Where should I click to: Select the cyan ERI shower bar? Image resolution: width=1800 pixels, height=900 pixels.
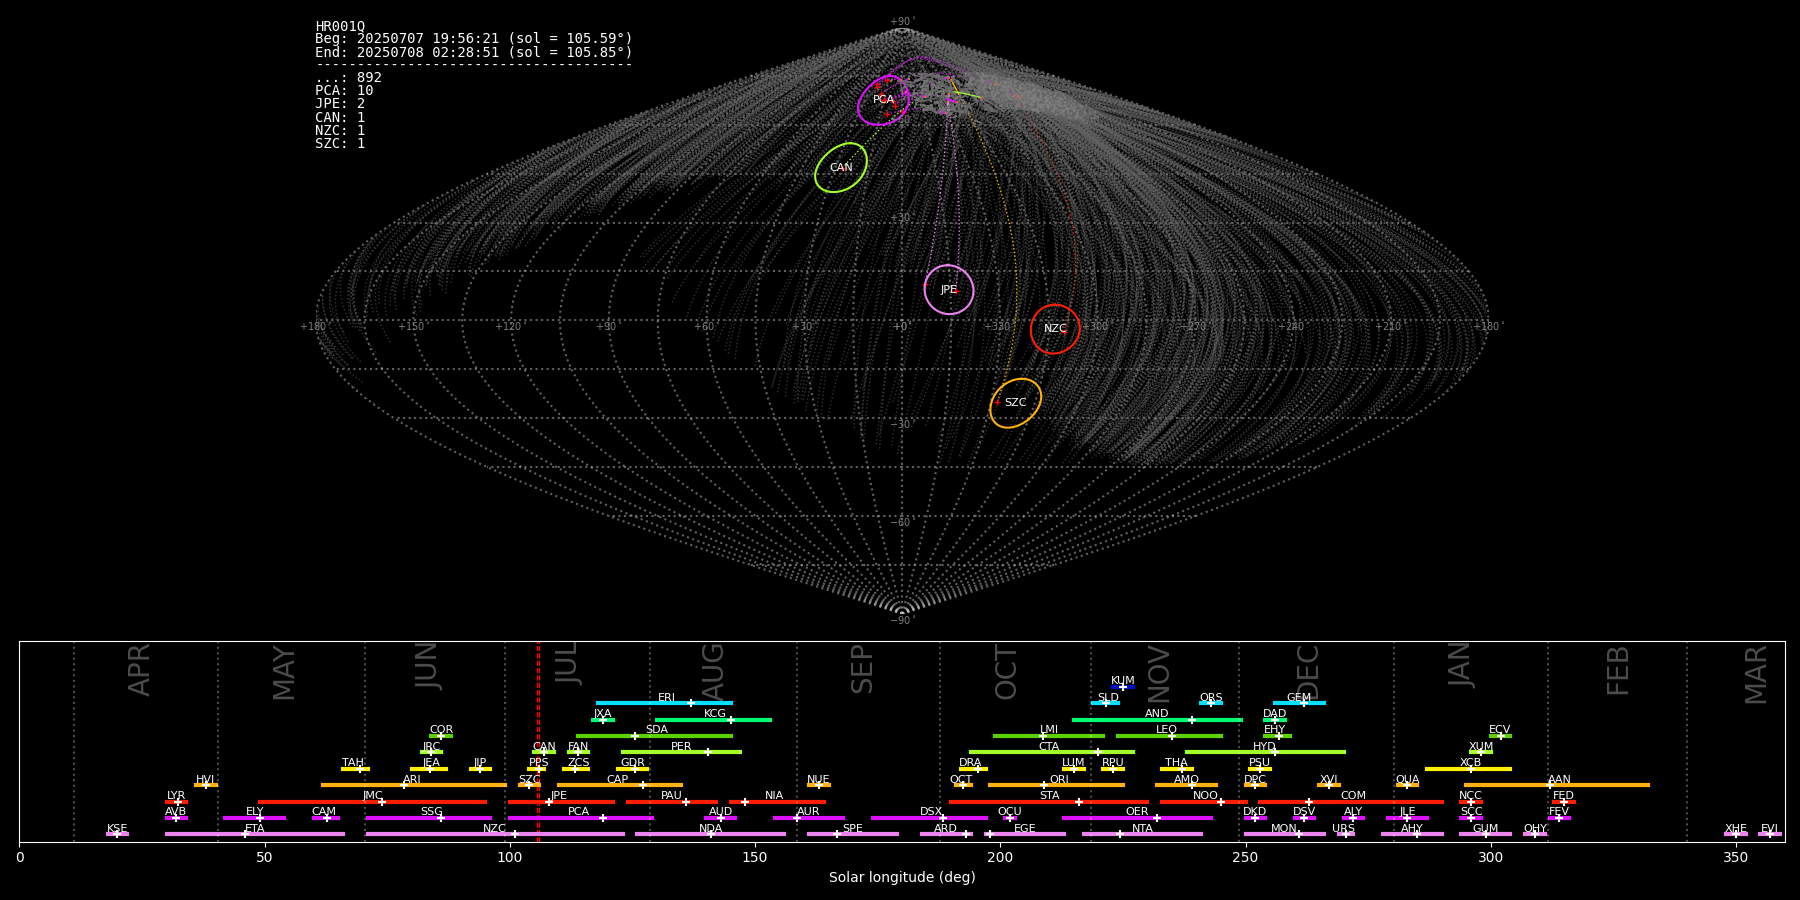pyautogui.click(x=664, y=703)
